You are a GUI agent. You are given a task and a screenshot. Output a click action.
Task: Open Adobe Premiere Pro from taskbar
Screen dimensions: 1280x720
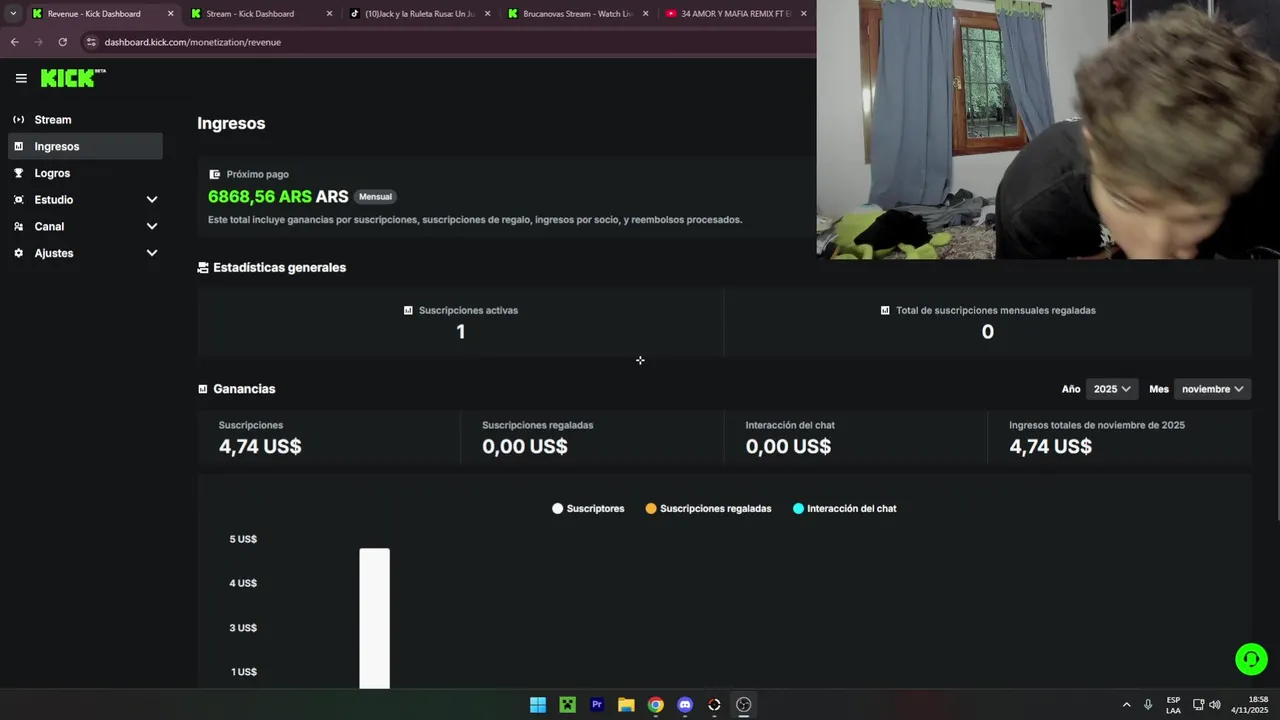pyautogui.click(x=597, y=705)
